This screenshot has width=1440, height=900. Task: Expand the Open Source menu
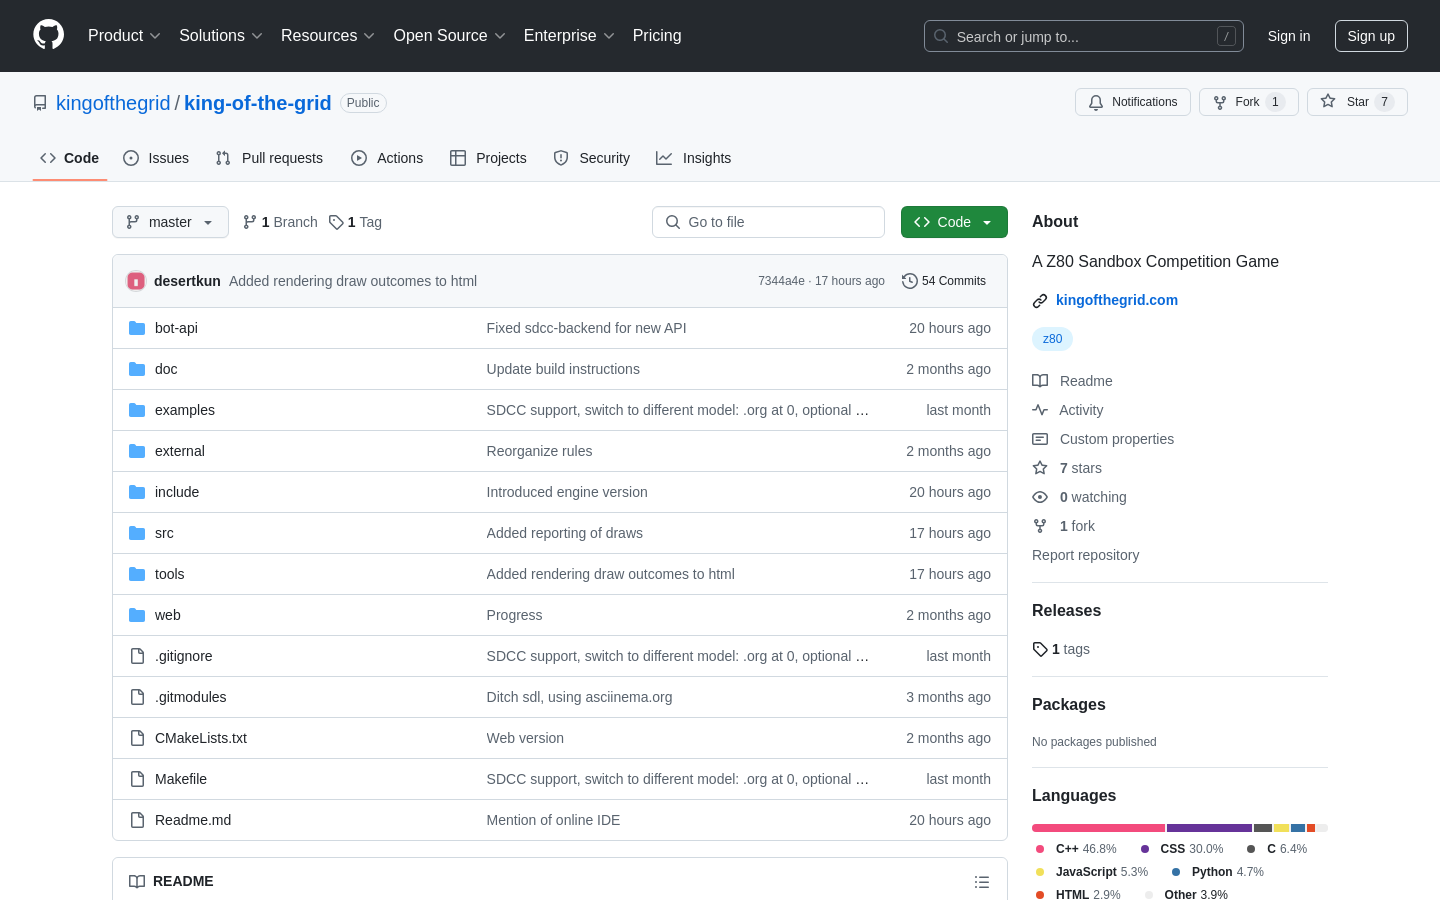[450, 35]
